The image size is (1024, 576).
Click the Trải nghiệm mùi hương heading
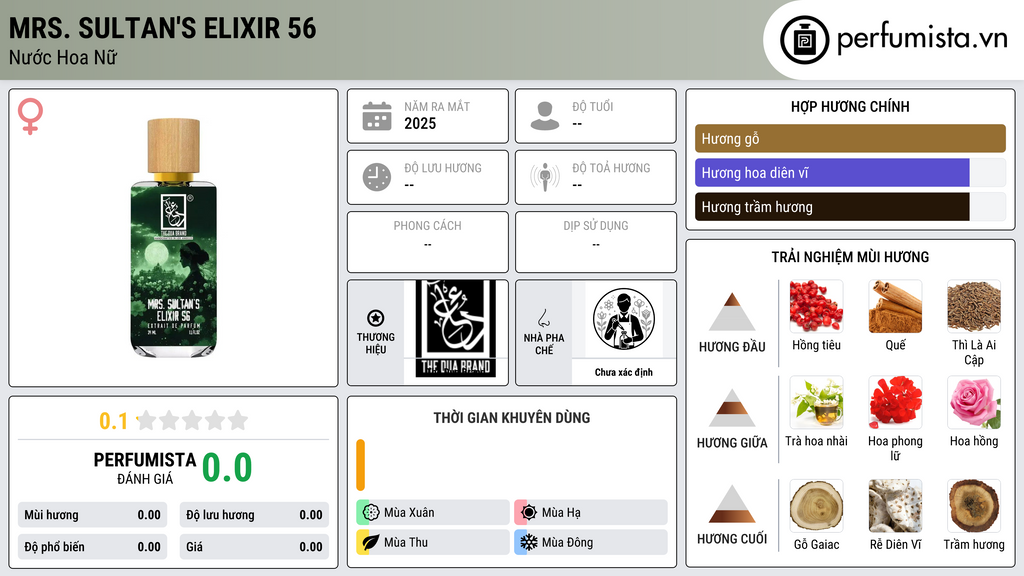click(850, 257)
